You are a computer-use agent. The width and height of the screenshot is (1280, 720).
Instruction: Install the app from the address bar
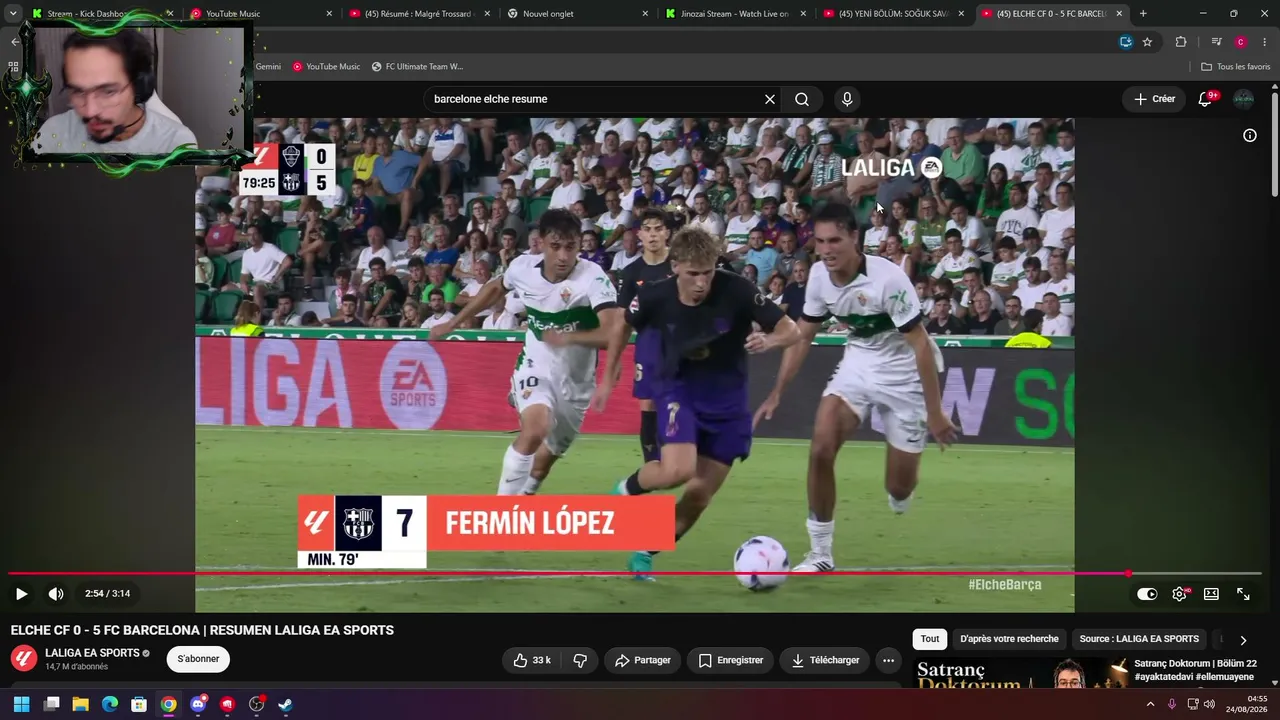tap(1126, 42)
